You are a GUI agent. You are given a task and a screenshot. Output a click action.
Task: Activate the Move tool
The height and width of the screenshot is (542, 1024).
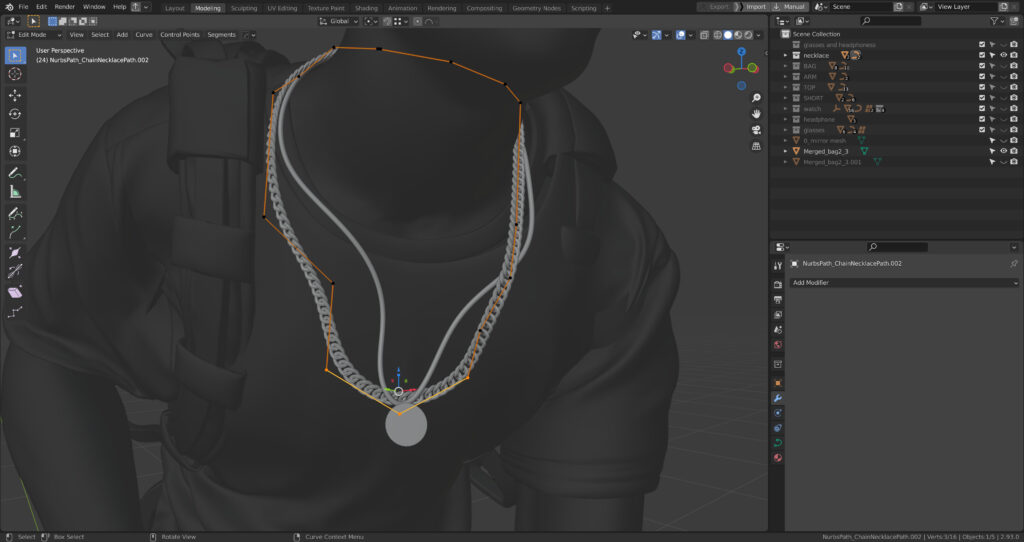pyautogui.click(x=15, y=95)
